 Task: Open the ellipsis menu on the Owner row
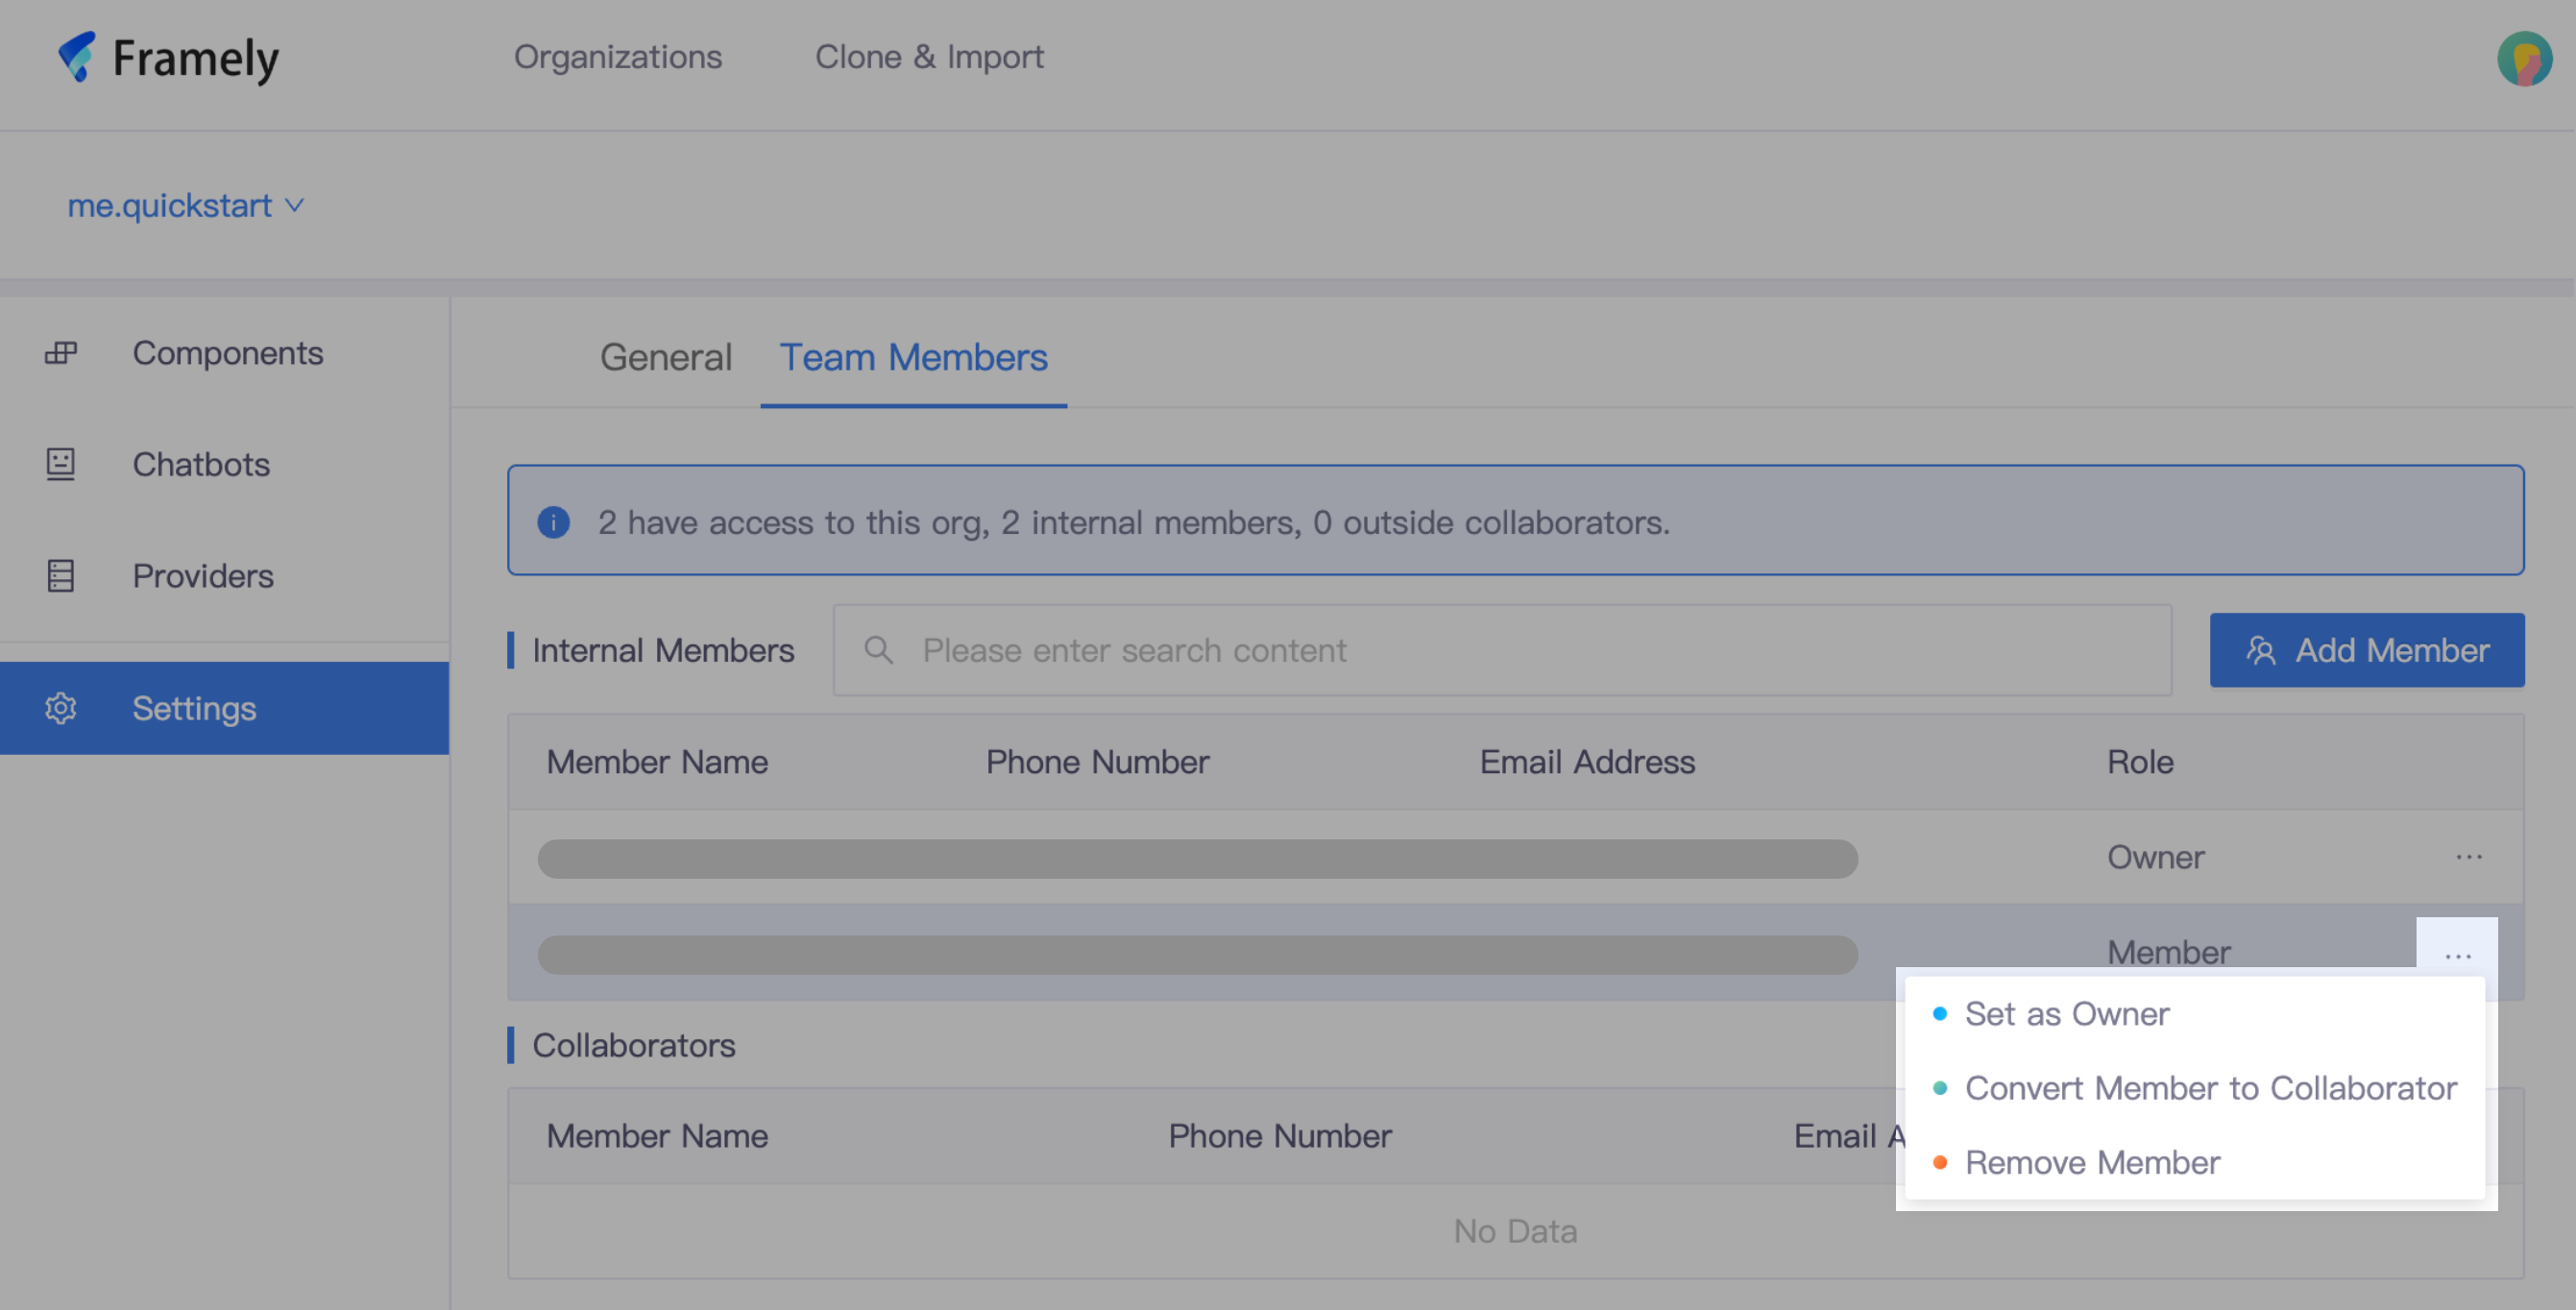click(x=2470, y=857)
